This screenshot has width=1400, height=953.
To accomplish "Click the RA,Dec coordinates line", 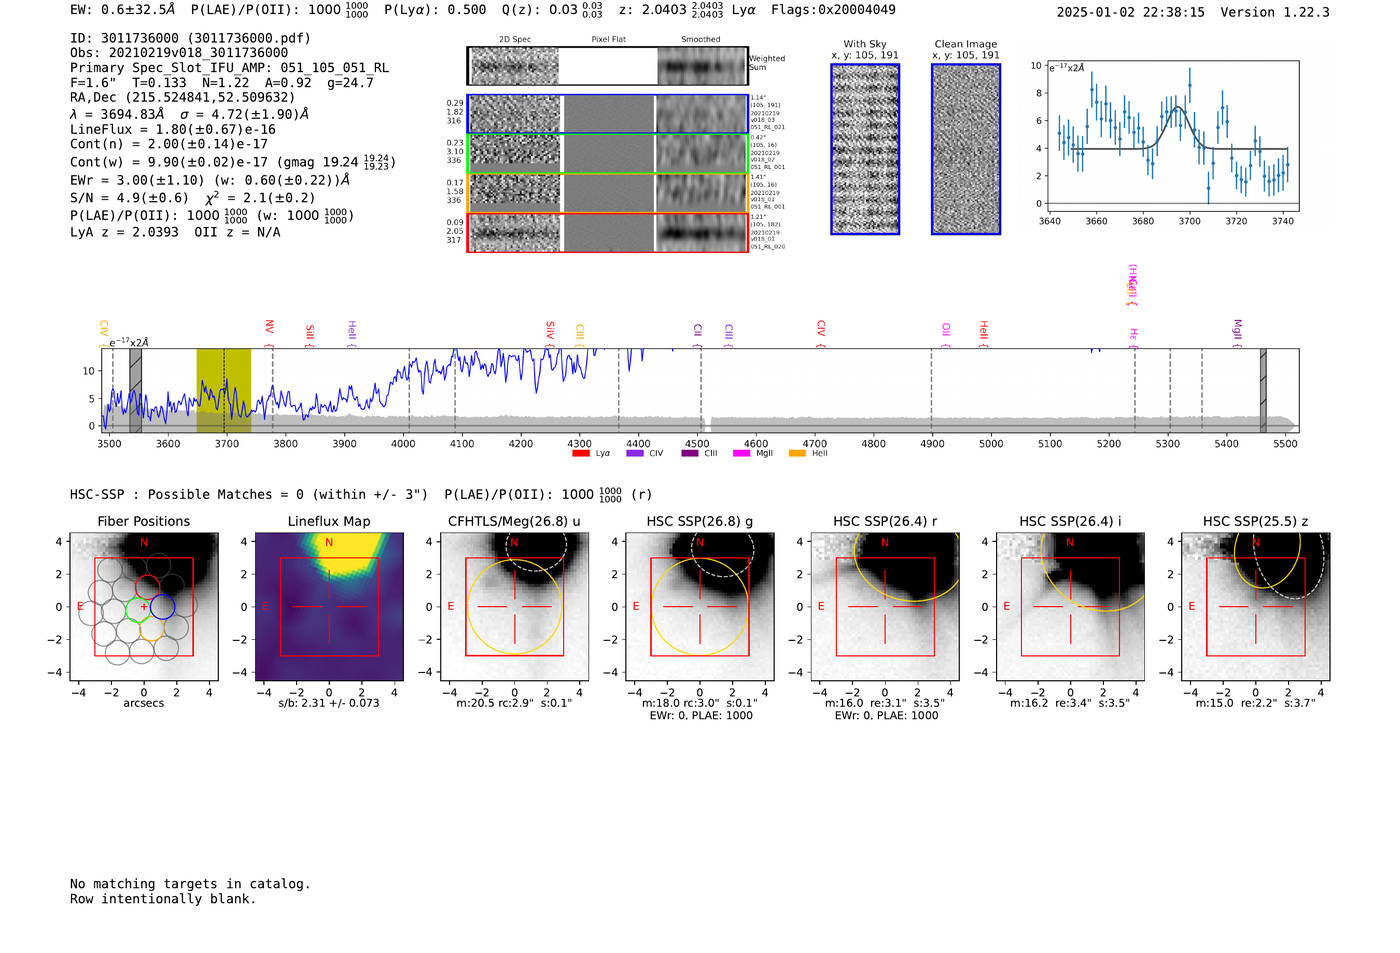I will pos(183,98).
